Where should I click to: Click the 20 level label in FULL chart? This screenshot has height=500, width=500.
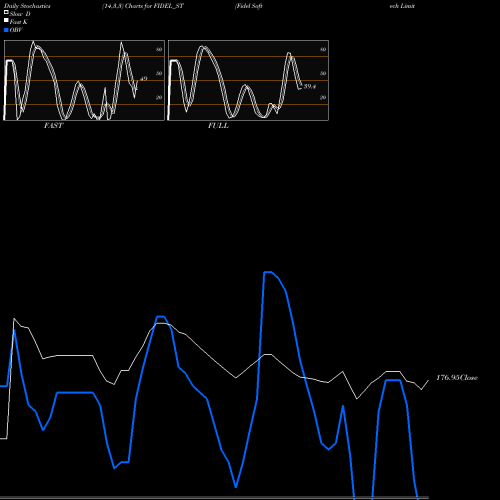click(x=323, y=97)
